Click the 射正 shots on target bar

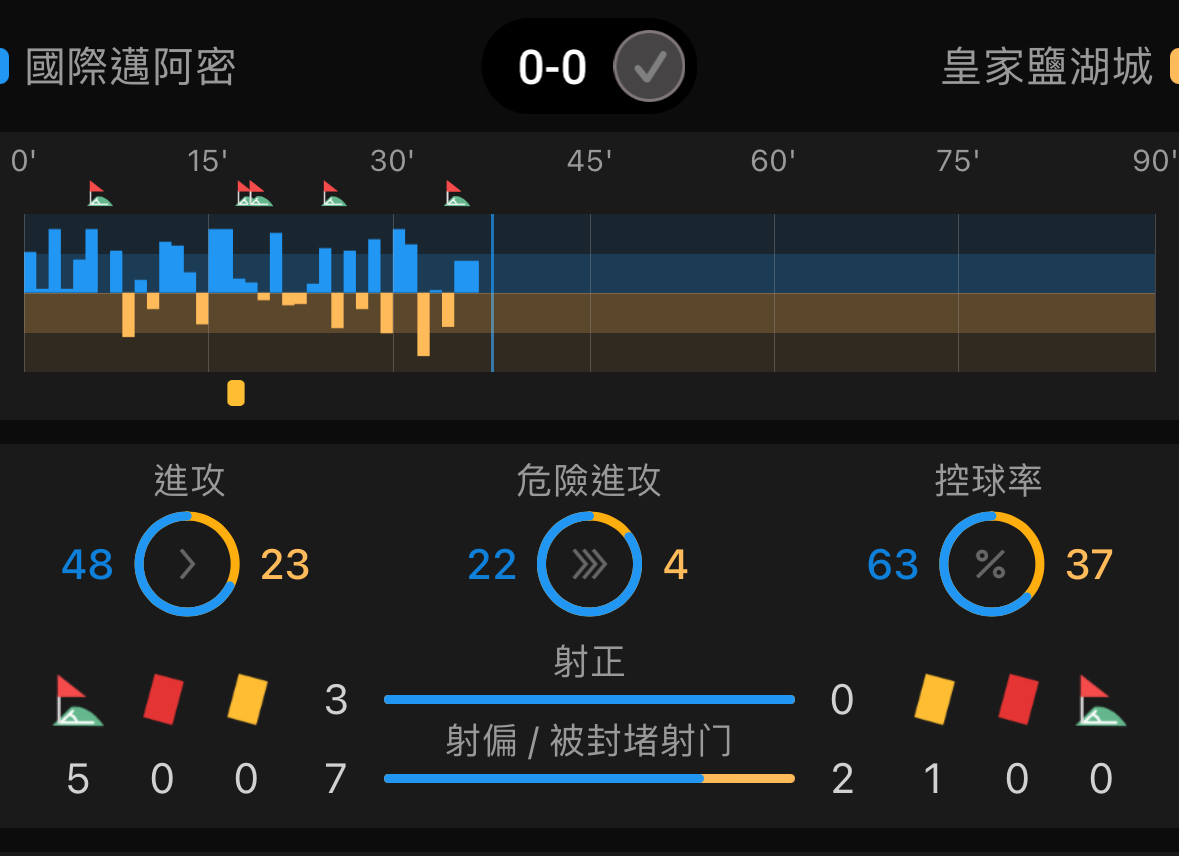tap(590, 700)
